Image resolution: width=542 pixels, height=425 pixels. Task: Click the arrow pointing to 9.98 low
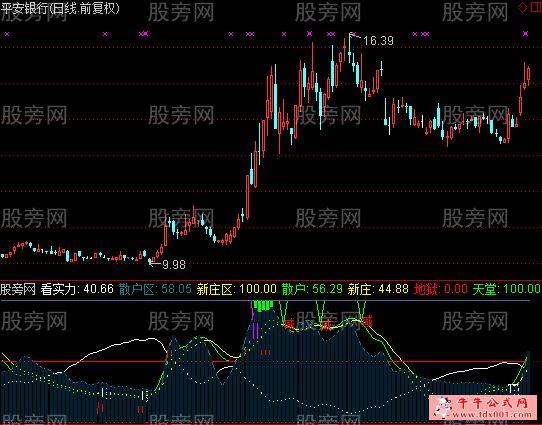[154, 263]
